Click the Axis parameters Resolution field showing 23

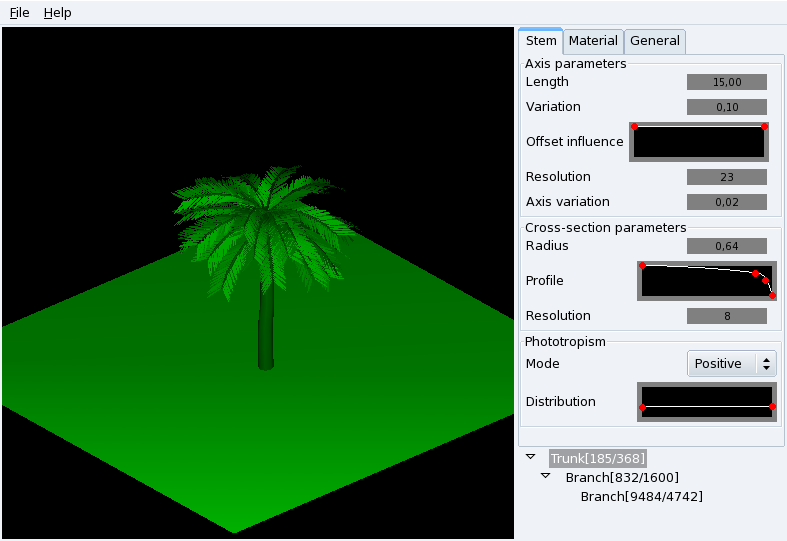point(727,177)
